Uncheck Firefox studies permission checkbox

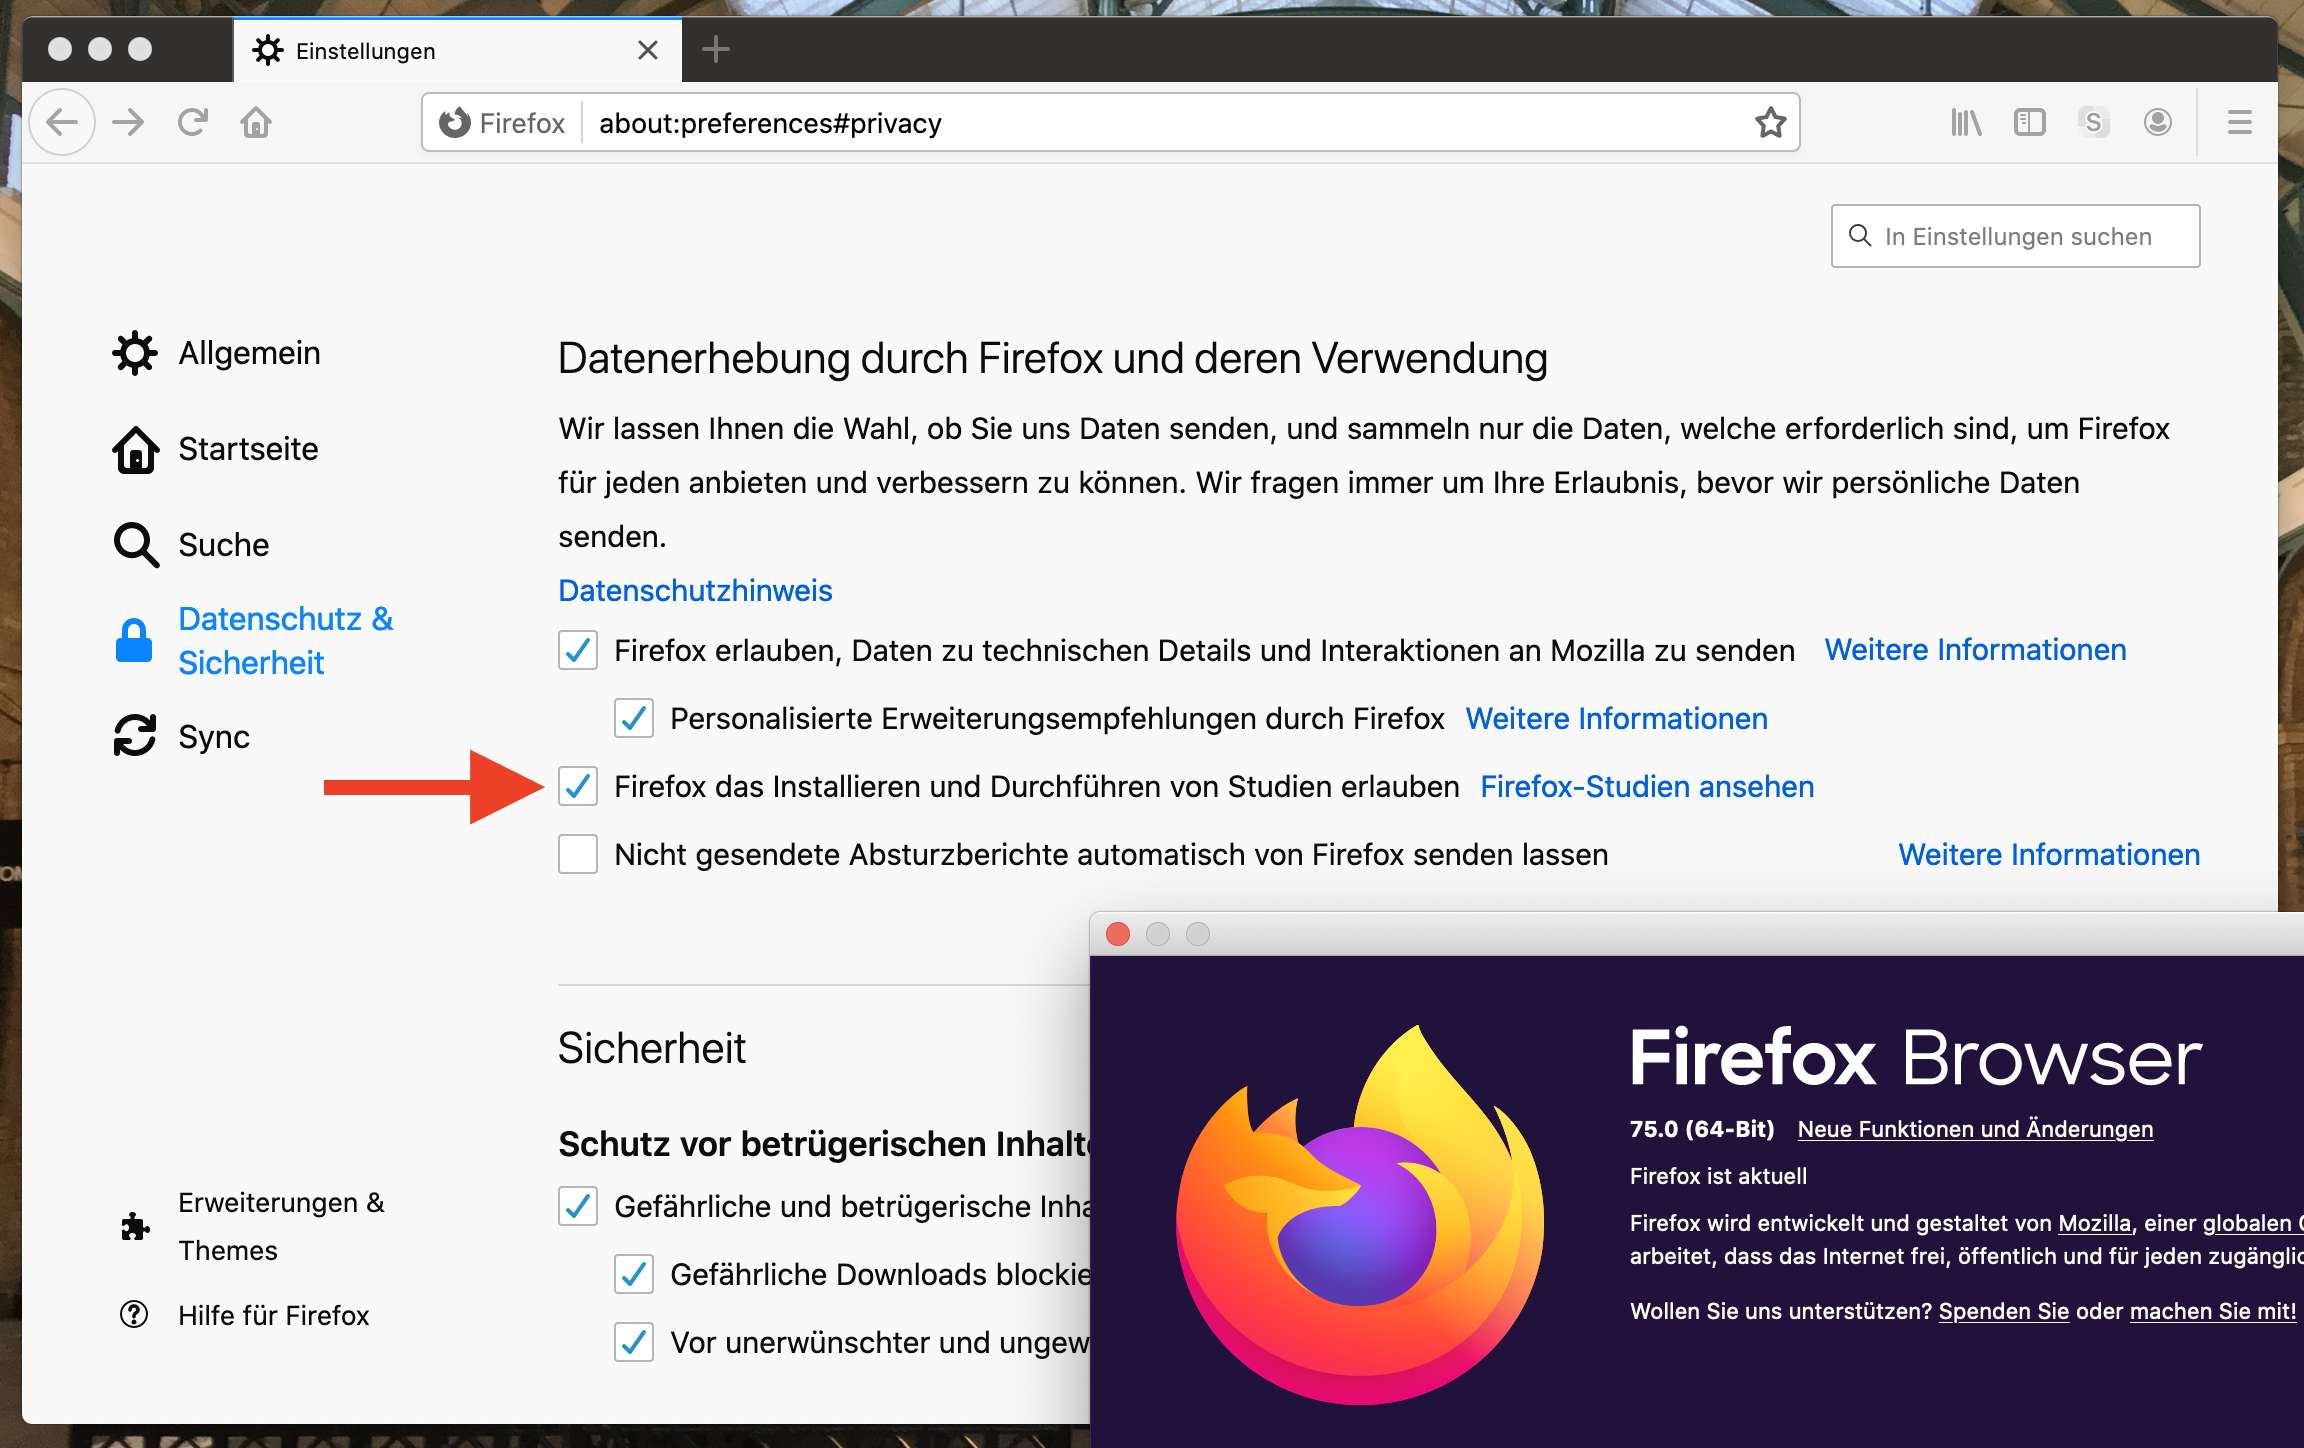click(578, 786)
